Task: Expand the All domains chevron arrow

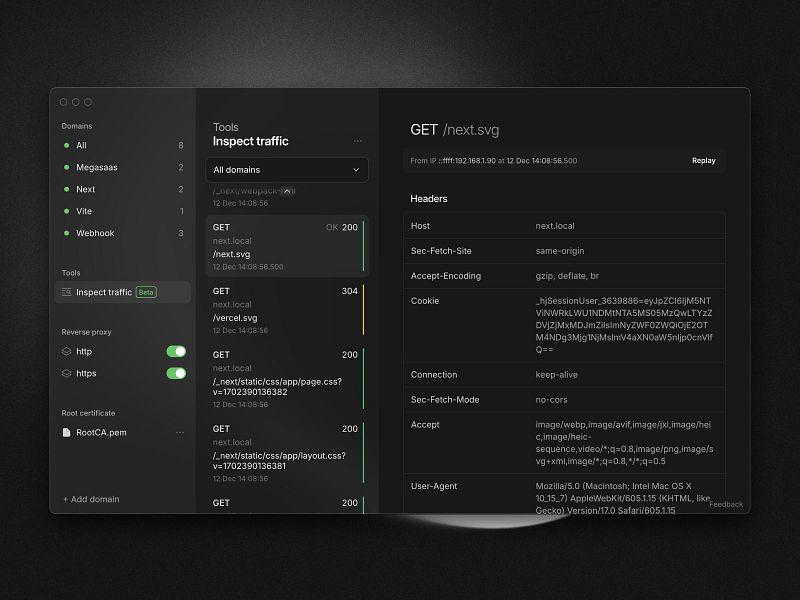Action: pos(356,170)
